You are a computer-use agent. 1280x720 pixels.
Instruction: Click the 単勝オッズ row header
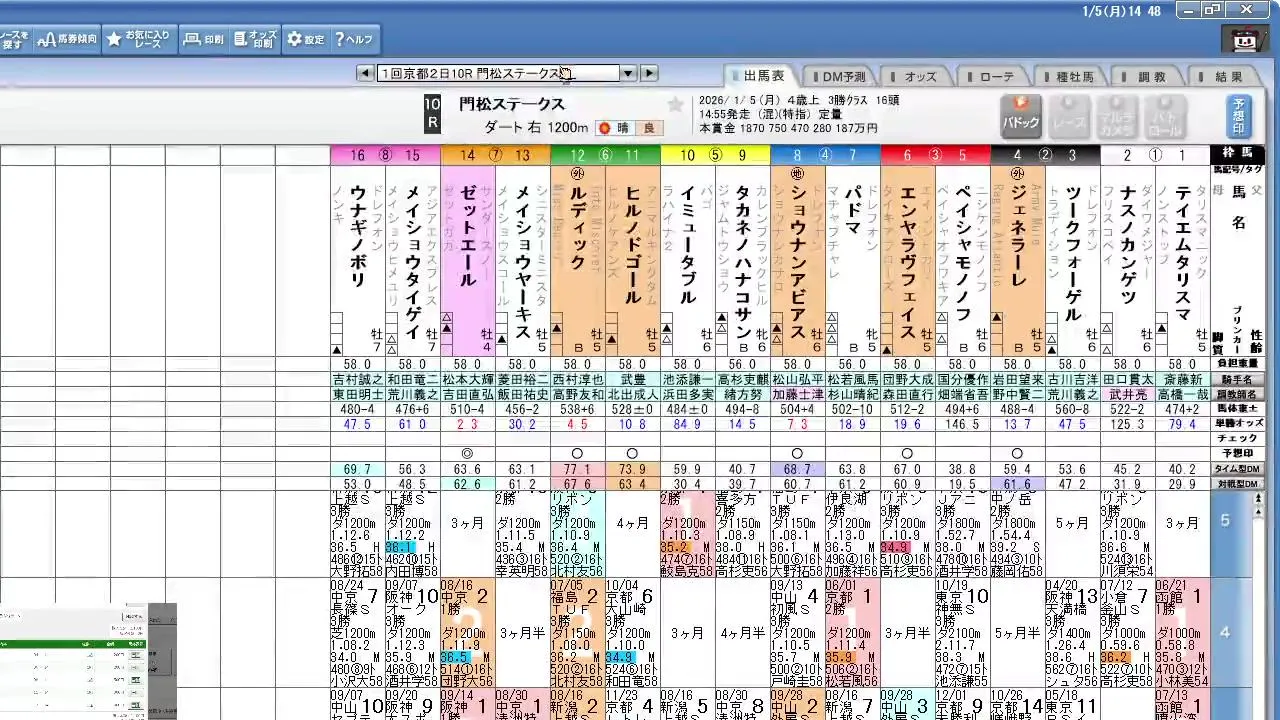click(x=1237, y=424)
